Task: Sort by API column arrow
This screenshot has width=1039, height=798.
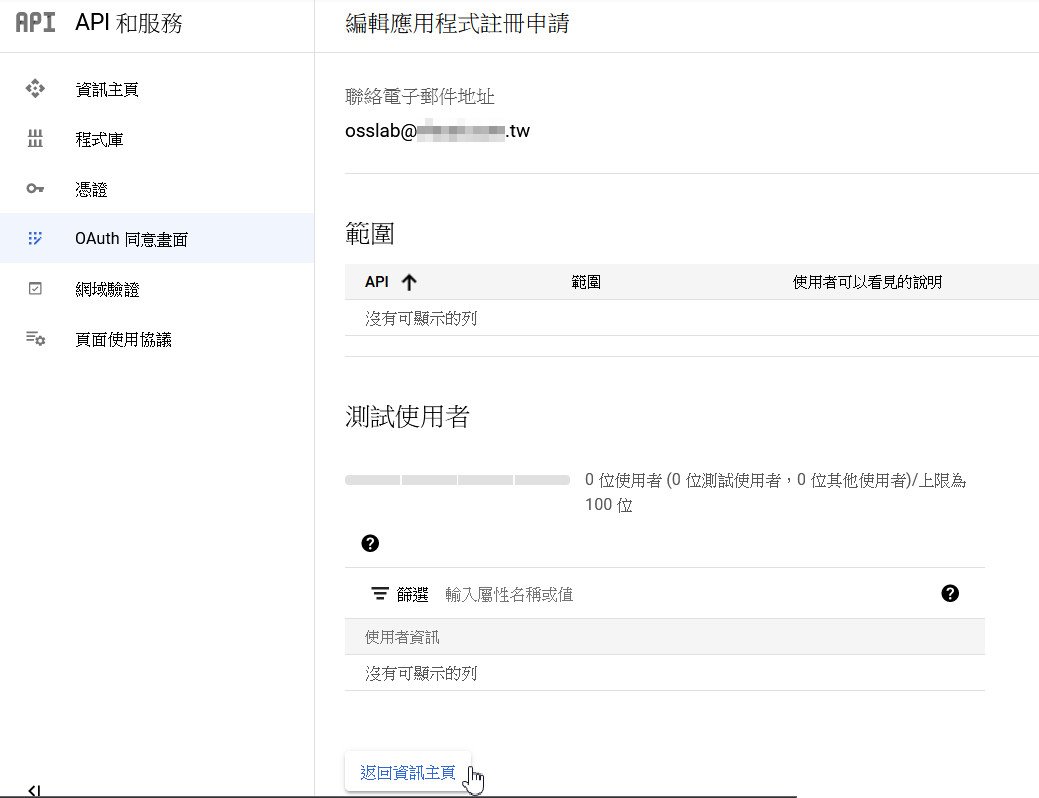Action: coord(408,282)
